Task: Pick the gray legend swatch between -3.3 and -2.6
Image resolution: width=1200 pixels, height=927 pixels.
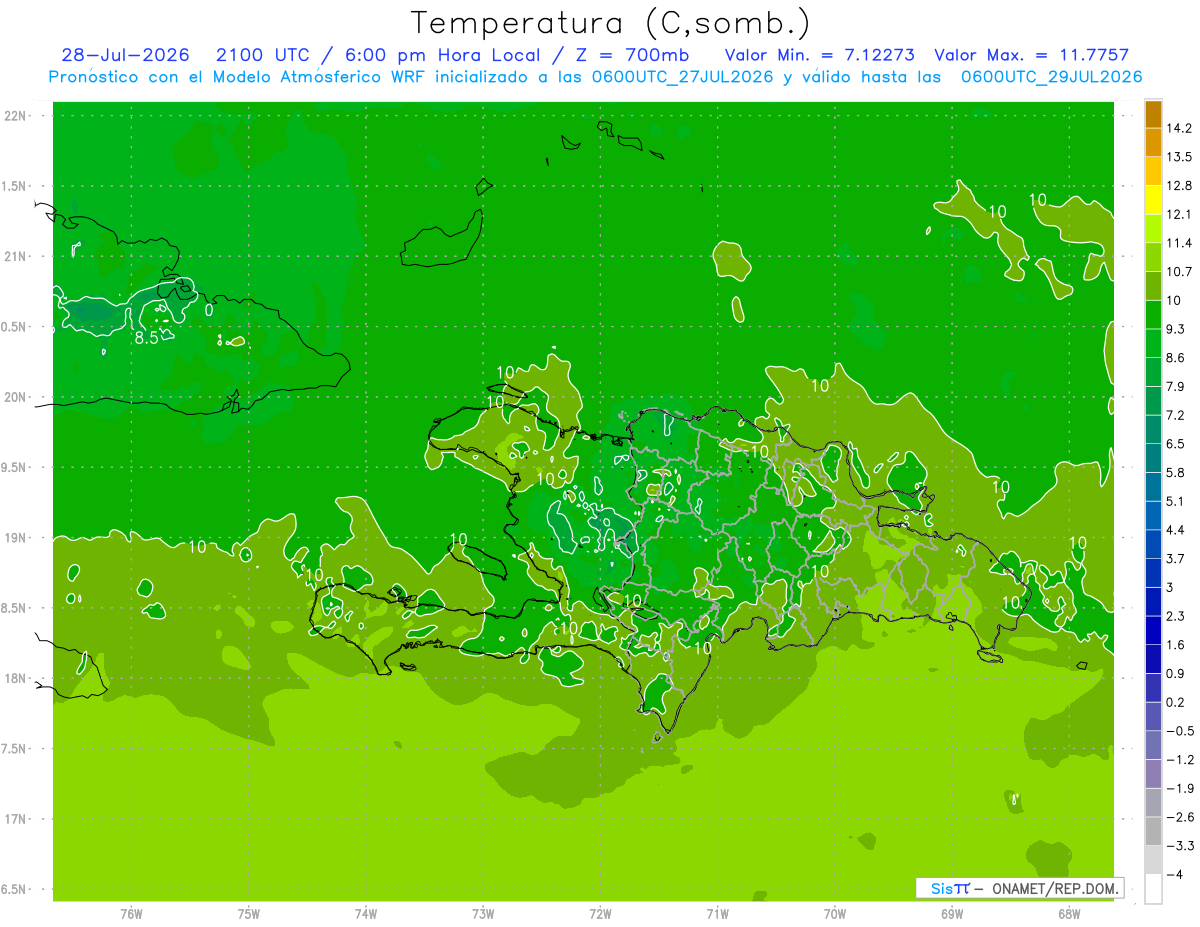Action: [x=1153, y=831]
